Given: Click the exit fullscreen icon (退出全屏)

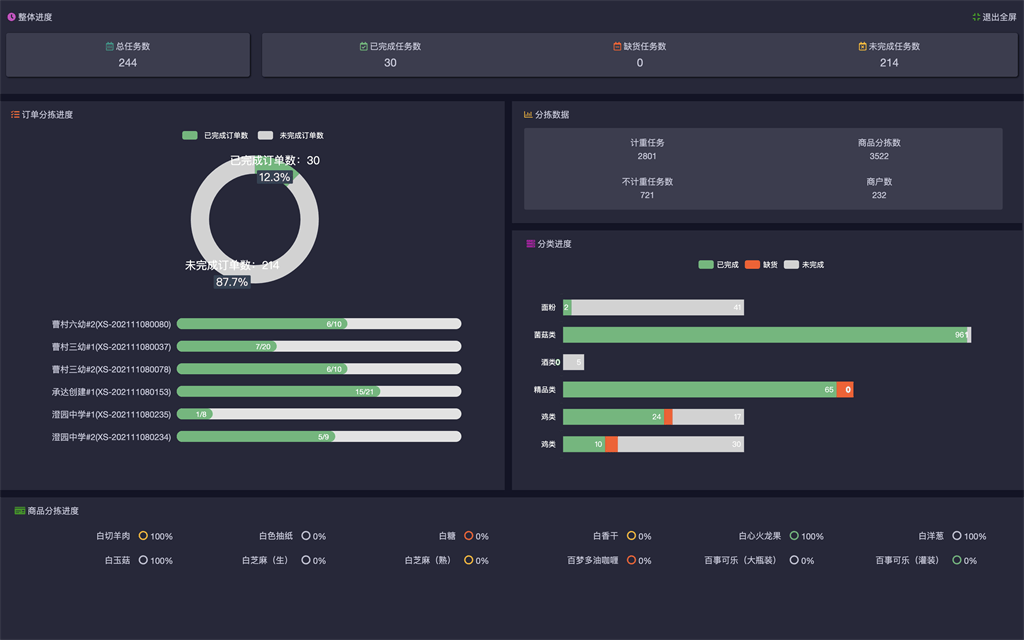Looking at the screenshot, I should click(x=976, y=17).
